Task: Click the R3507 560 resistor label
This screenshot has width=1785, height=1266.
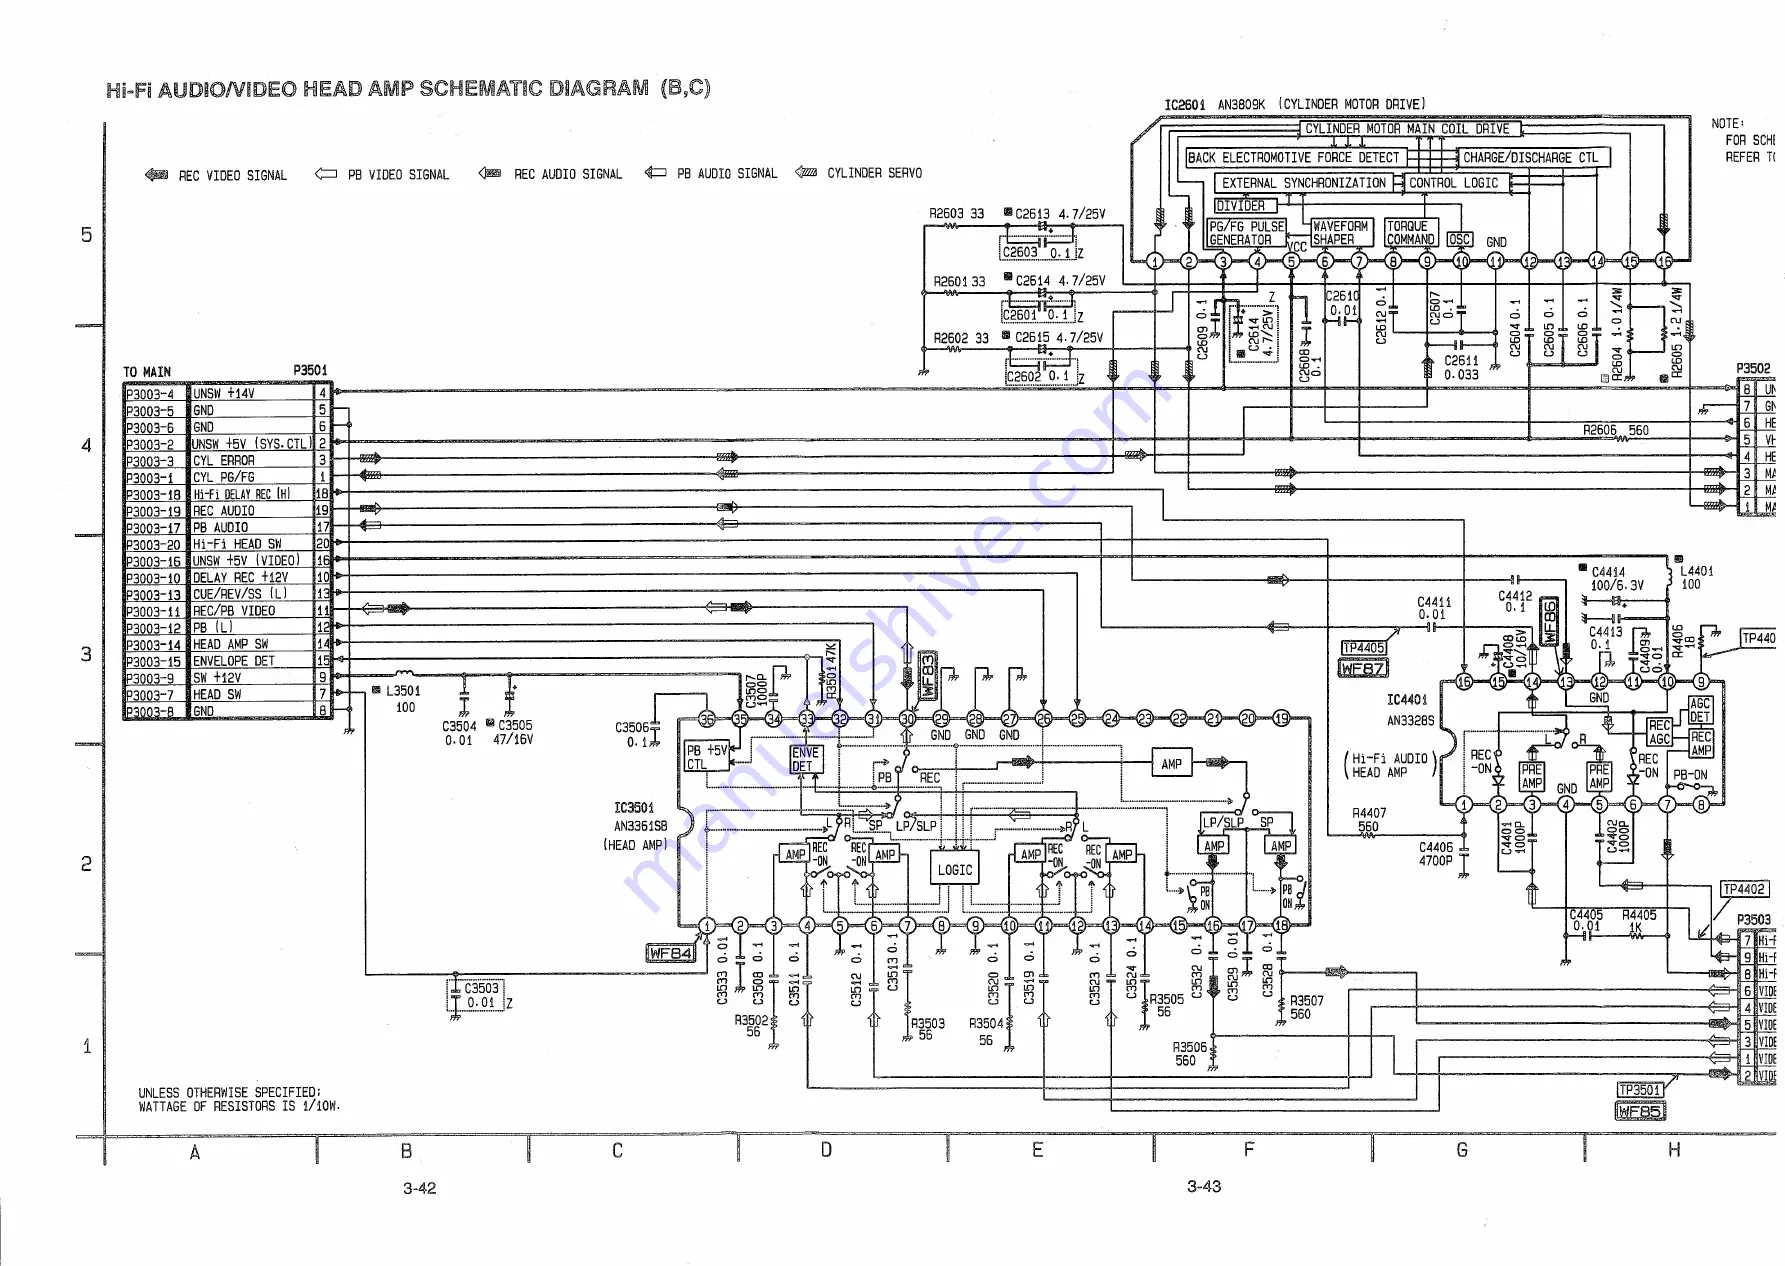Action: (x=1306, y=1007)
